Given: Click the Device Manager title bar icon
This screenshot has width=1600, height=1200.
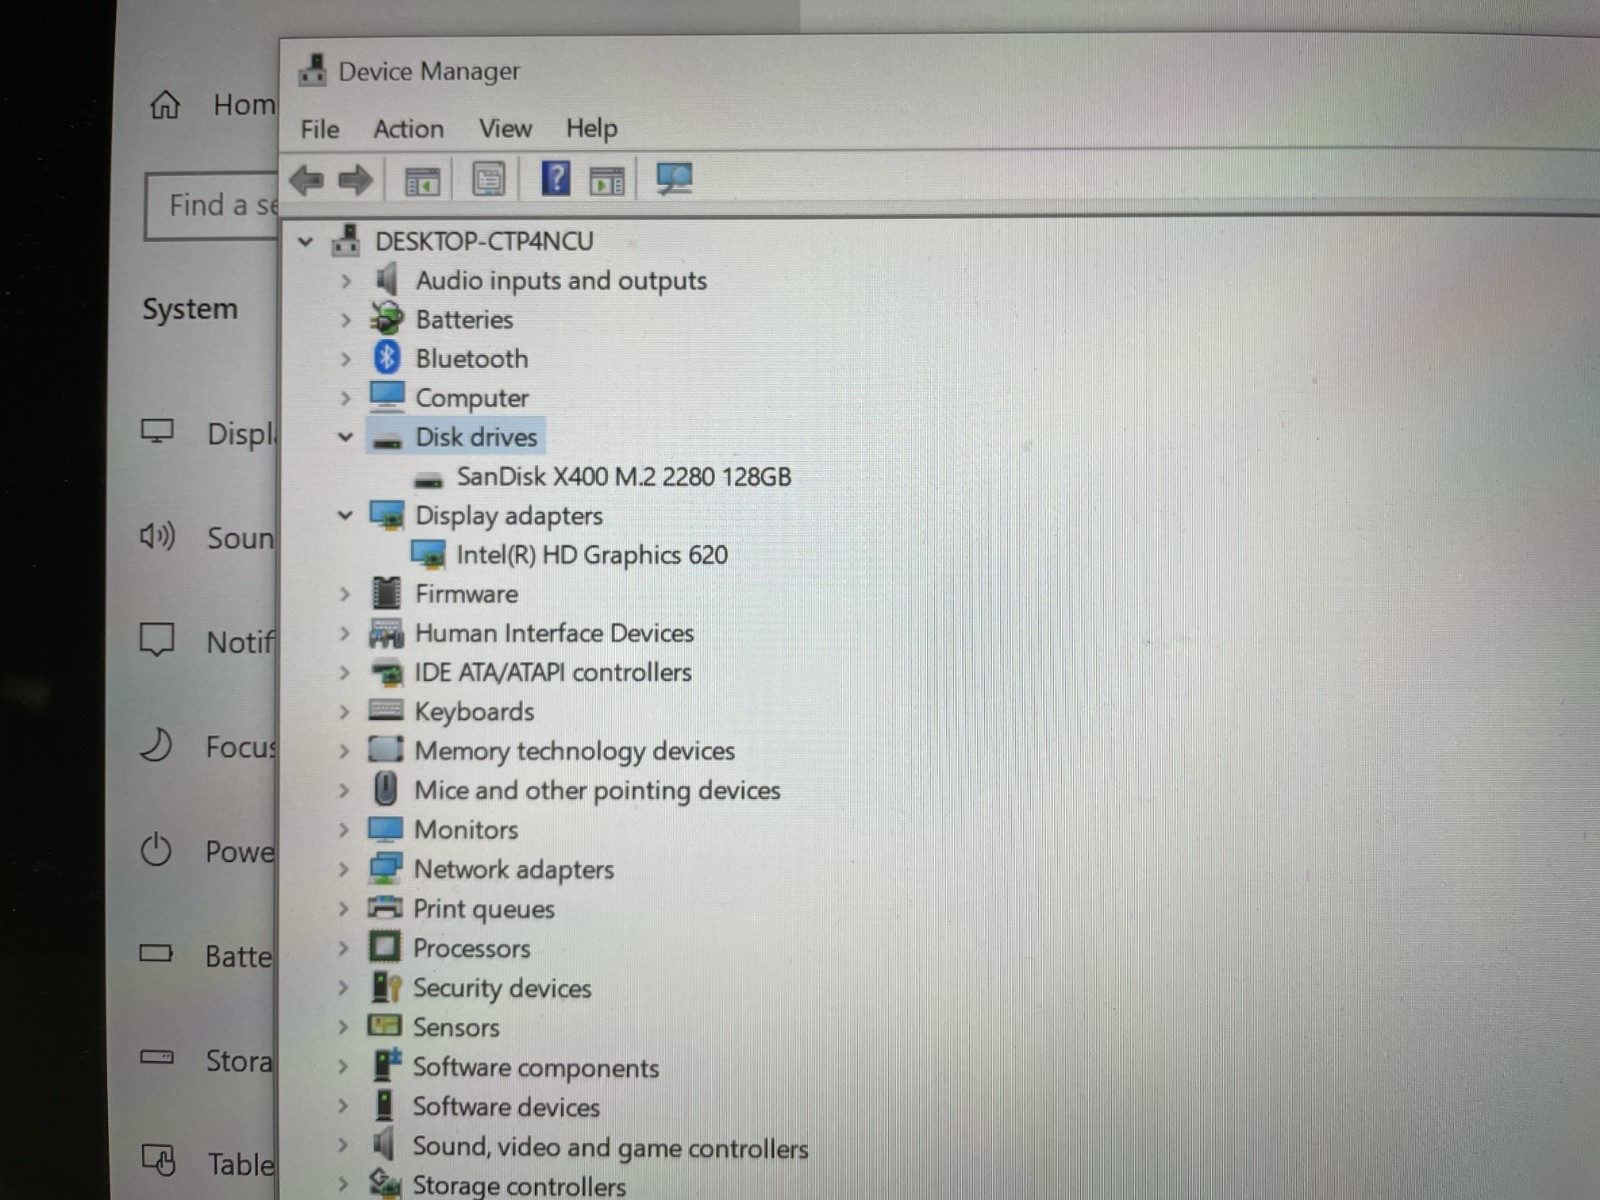Looking at the screenshot, I should (313, 70).
